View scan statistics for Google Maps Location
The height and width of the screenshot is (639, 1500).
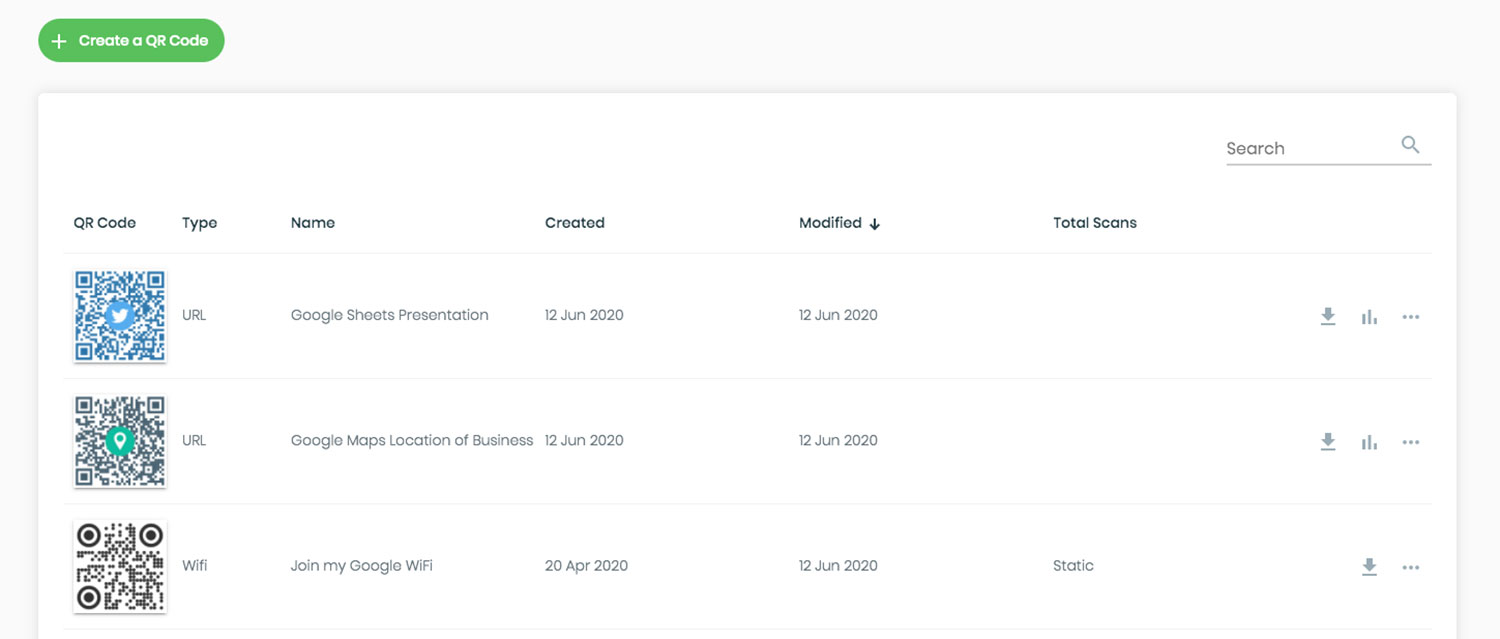(x=1369, y=442)
